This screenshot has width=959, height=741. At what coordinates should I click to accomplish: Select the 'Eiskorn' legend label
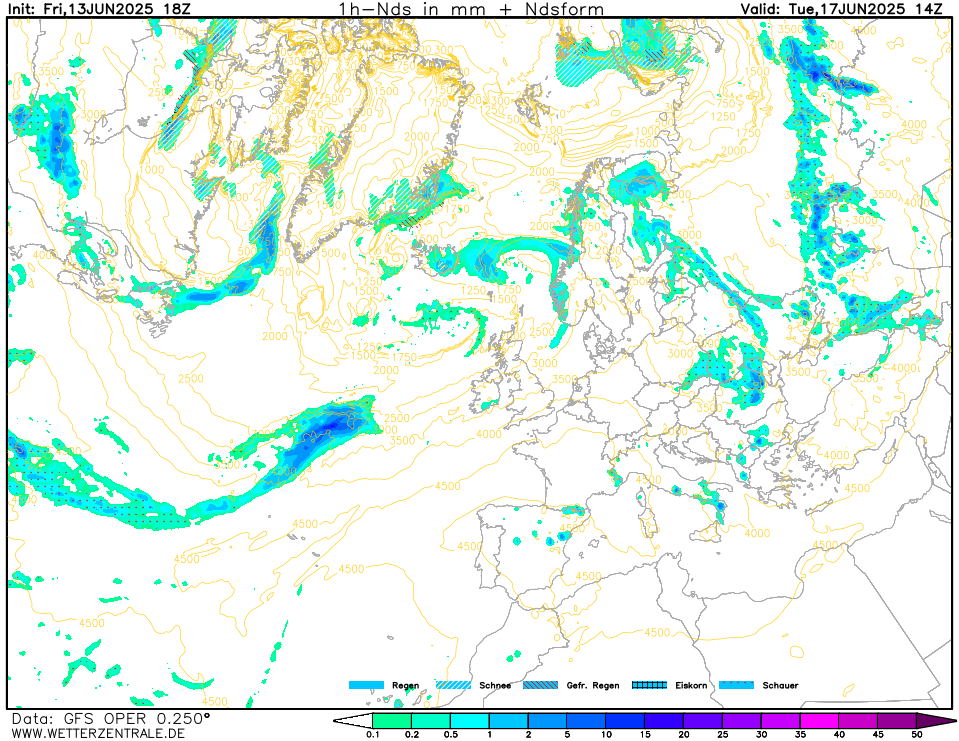(691, 685)
